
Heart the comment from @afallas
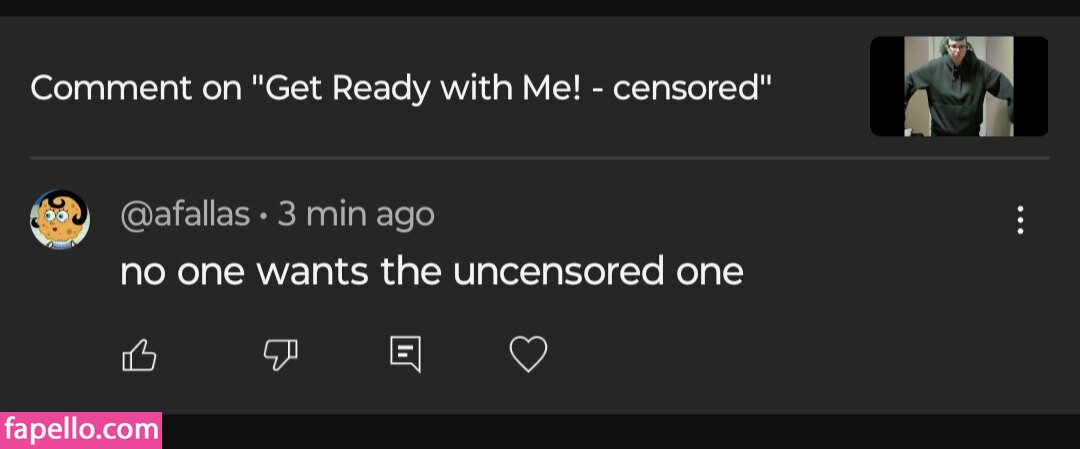(528, 354)
